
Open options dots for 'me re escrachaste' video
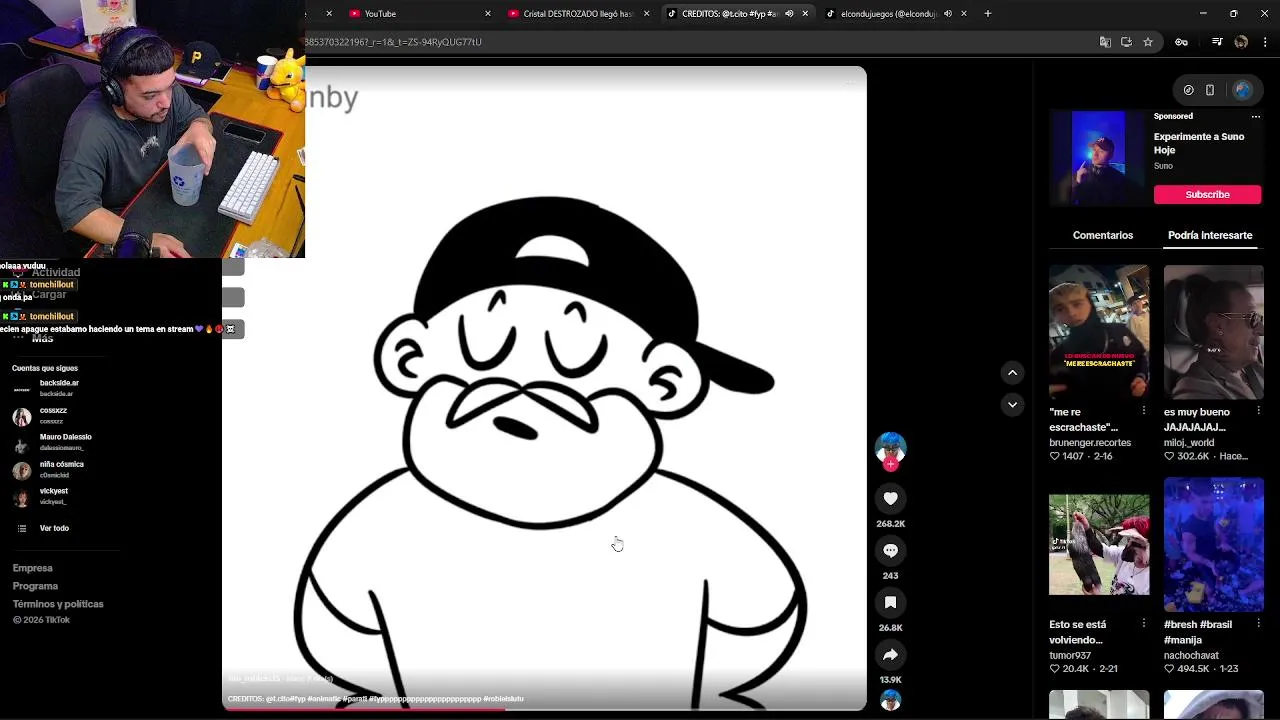click(x=1144, y=411)
